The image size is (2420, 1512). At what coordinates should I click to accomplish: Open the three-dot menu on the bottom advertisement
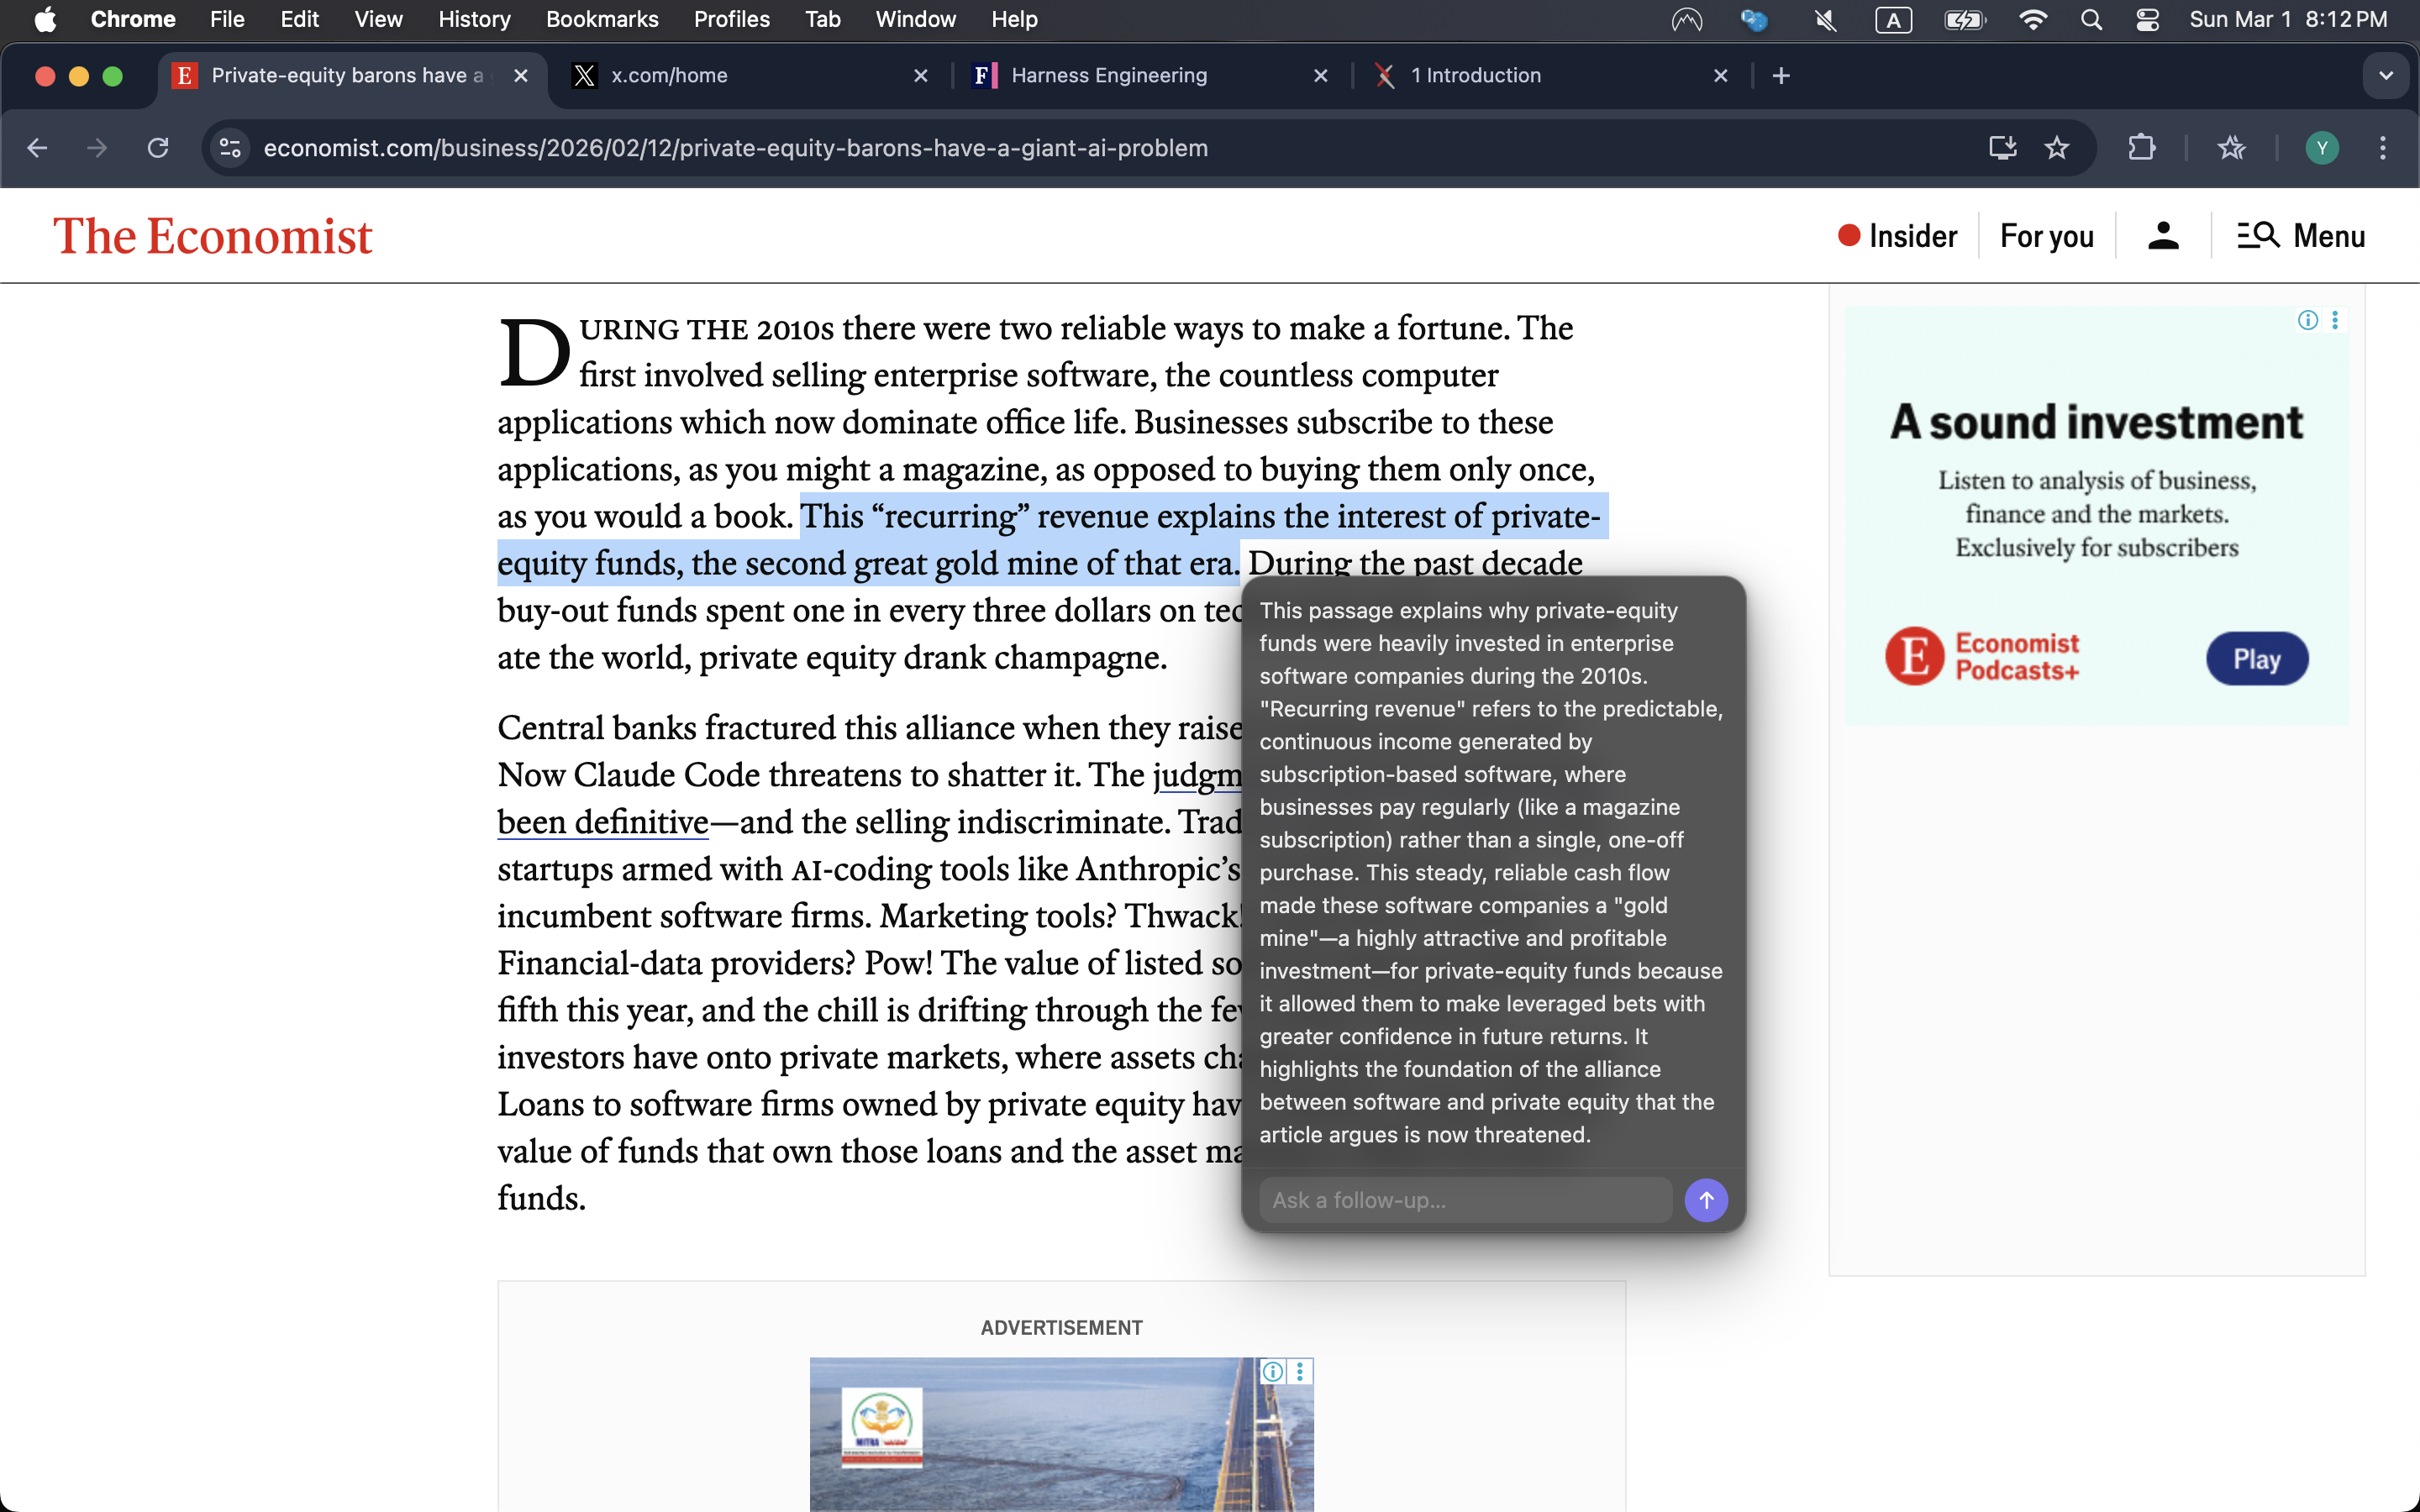[1299, 1371]
